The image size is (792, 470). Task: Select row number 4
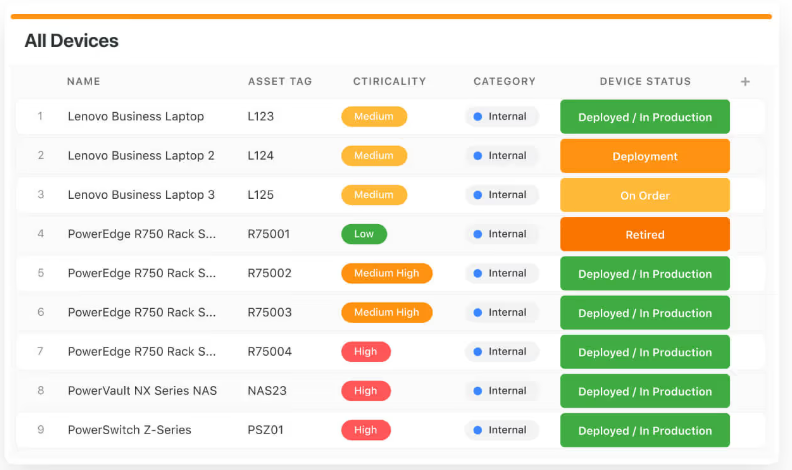(40, 234)
